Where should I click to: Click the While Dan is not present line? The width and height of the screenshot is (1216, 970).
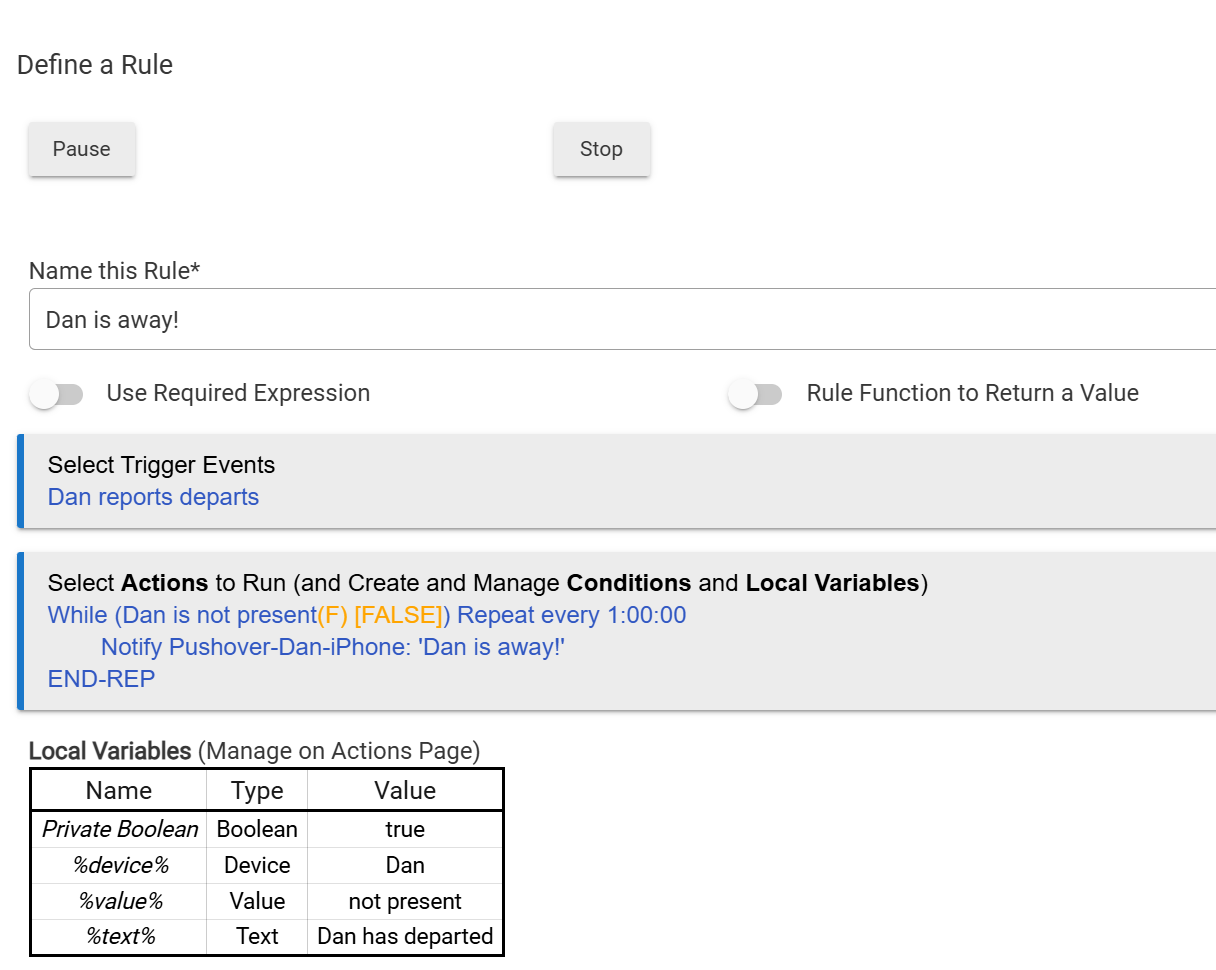(366, 615)
